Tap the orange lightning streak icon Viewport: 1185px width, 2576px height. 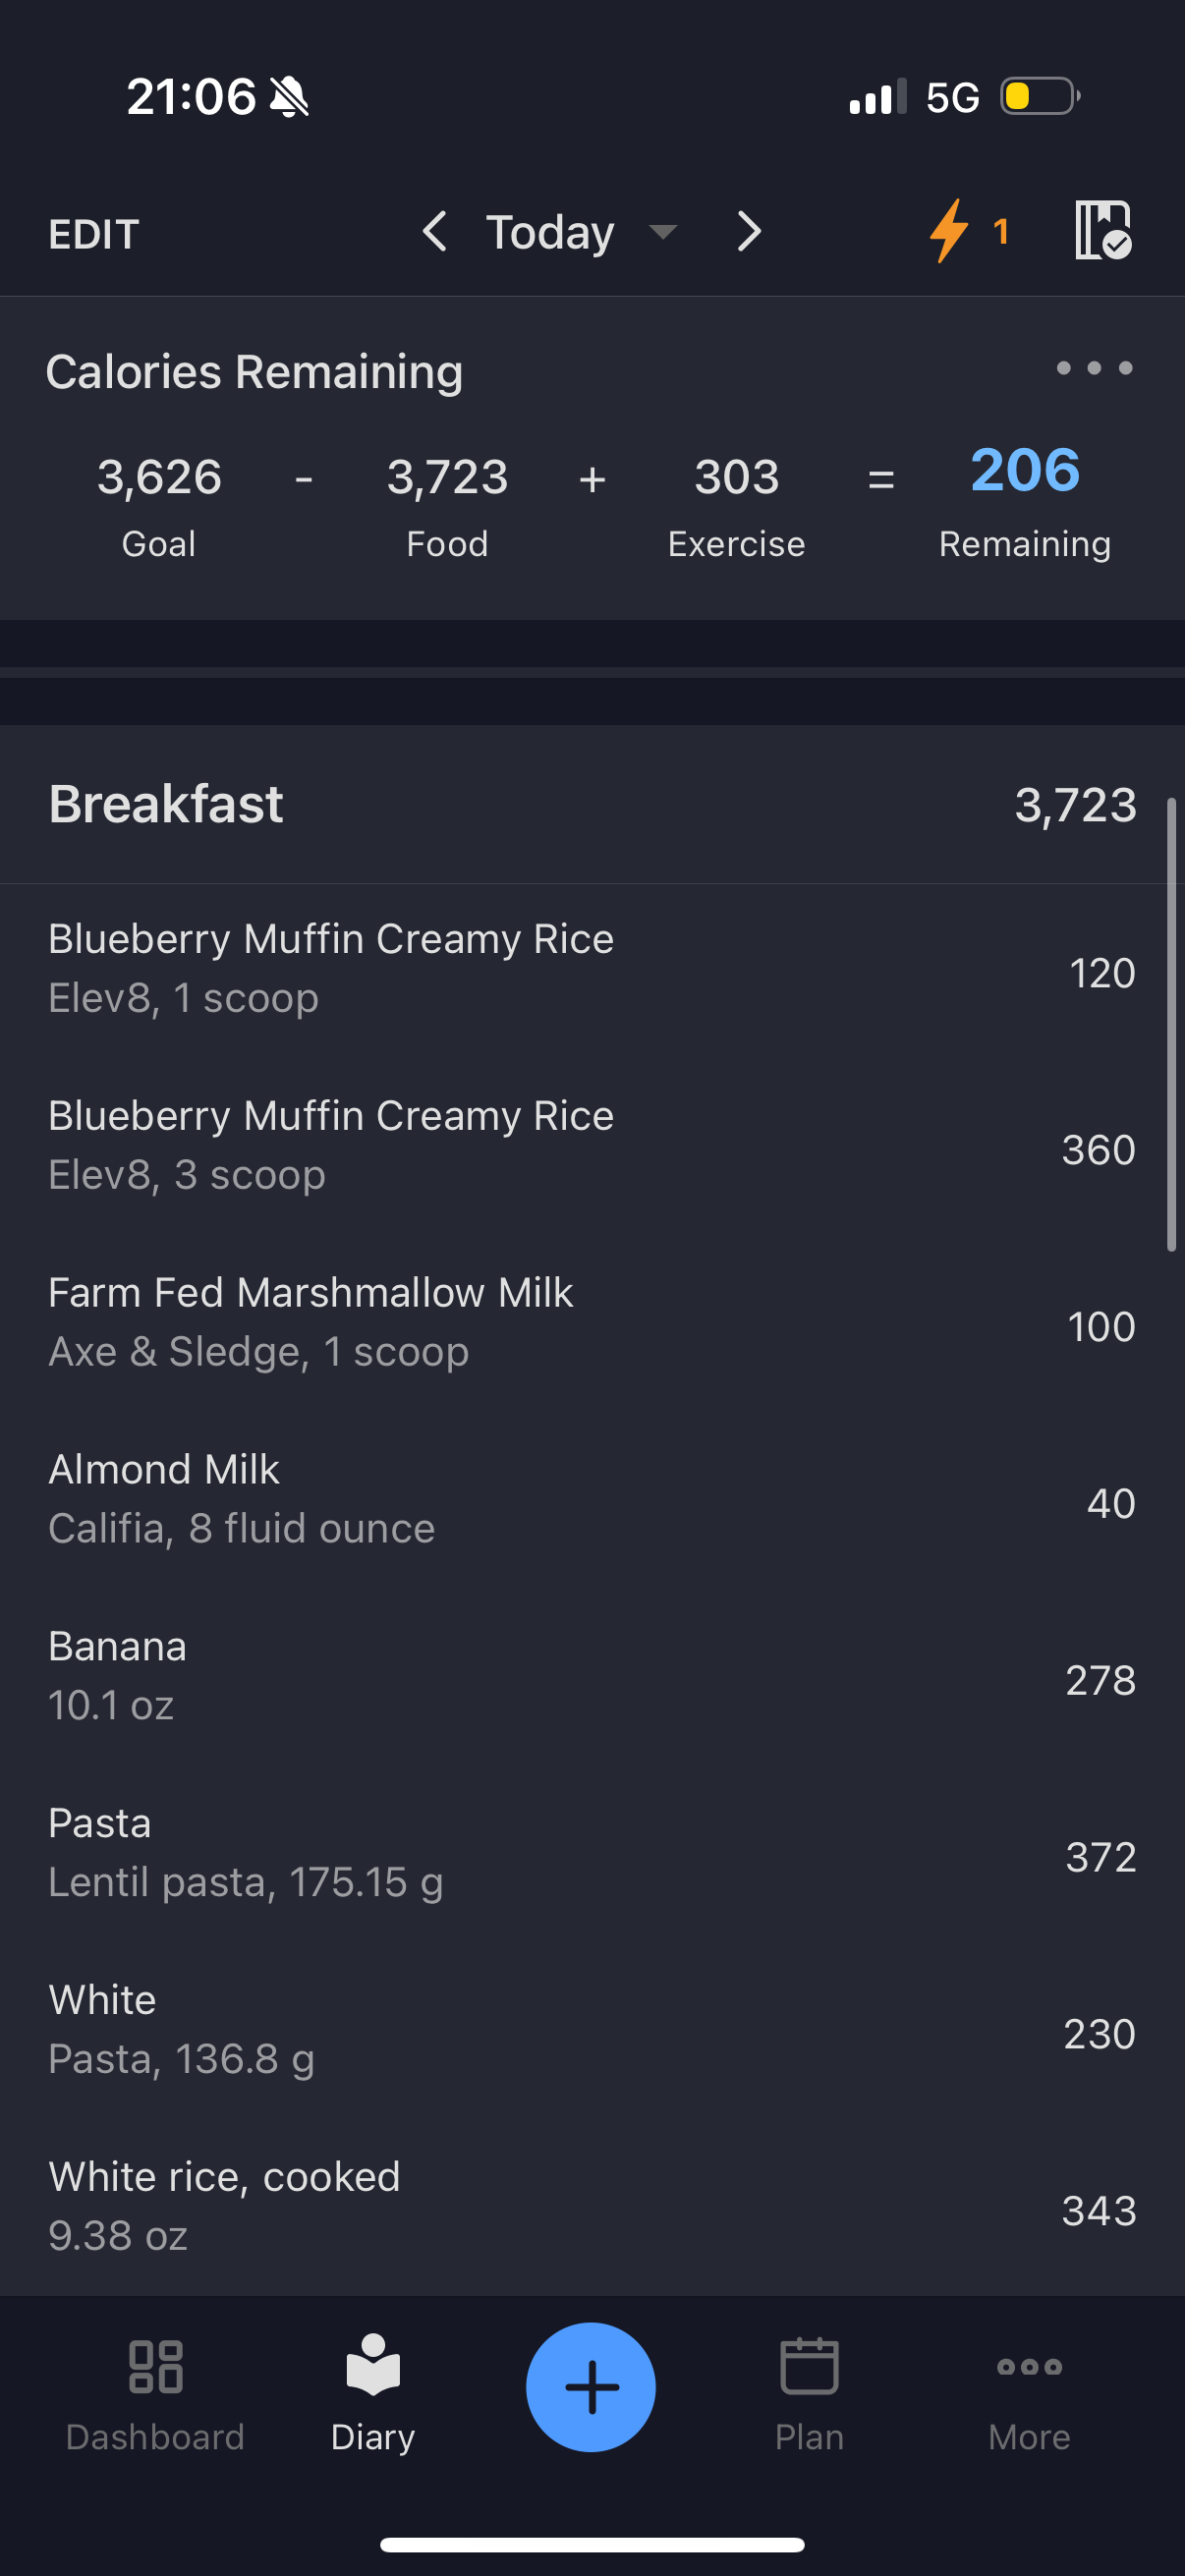pyautogui.click(x=949, y=231)
